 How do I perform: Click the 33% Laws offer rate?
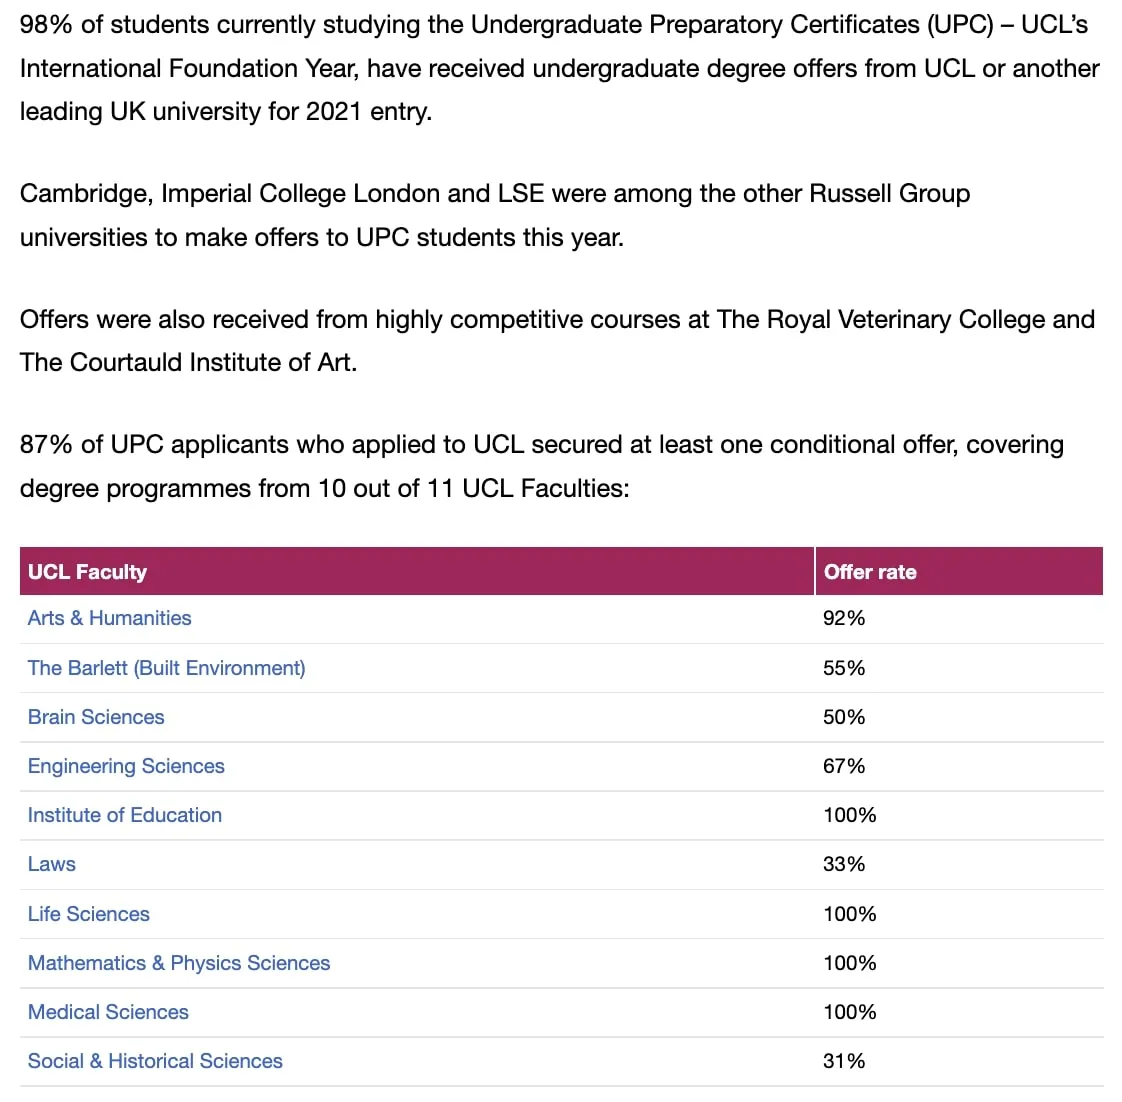844,864
